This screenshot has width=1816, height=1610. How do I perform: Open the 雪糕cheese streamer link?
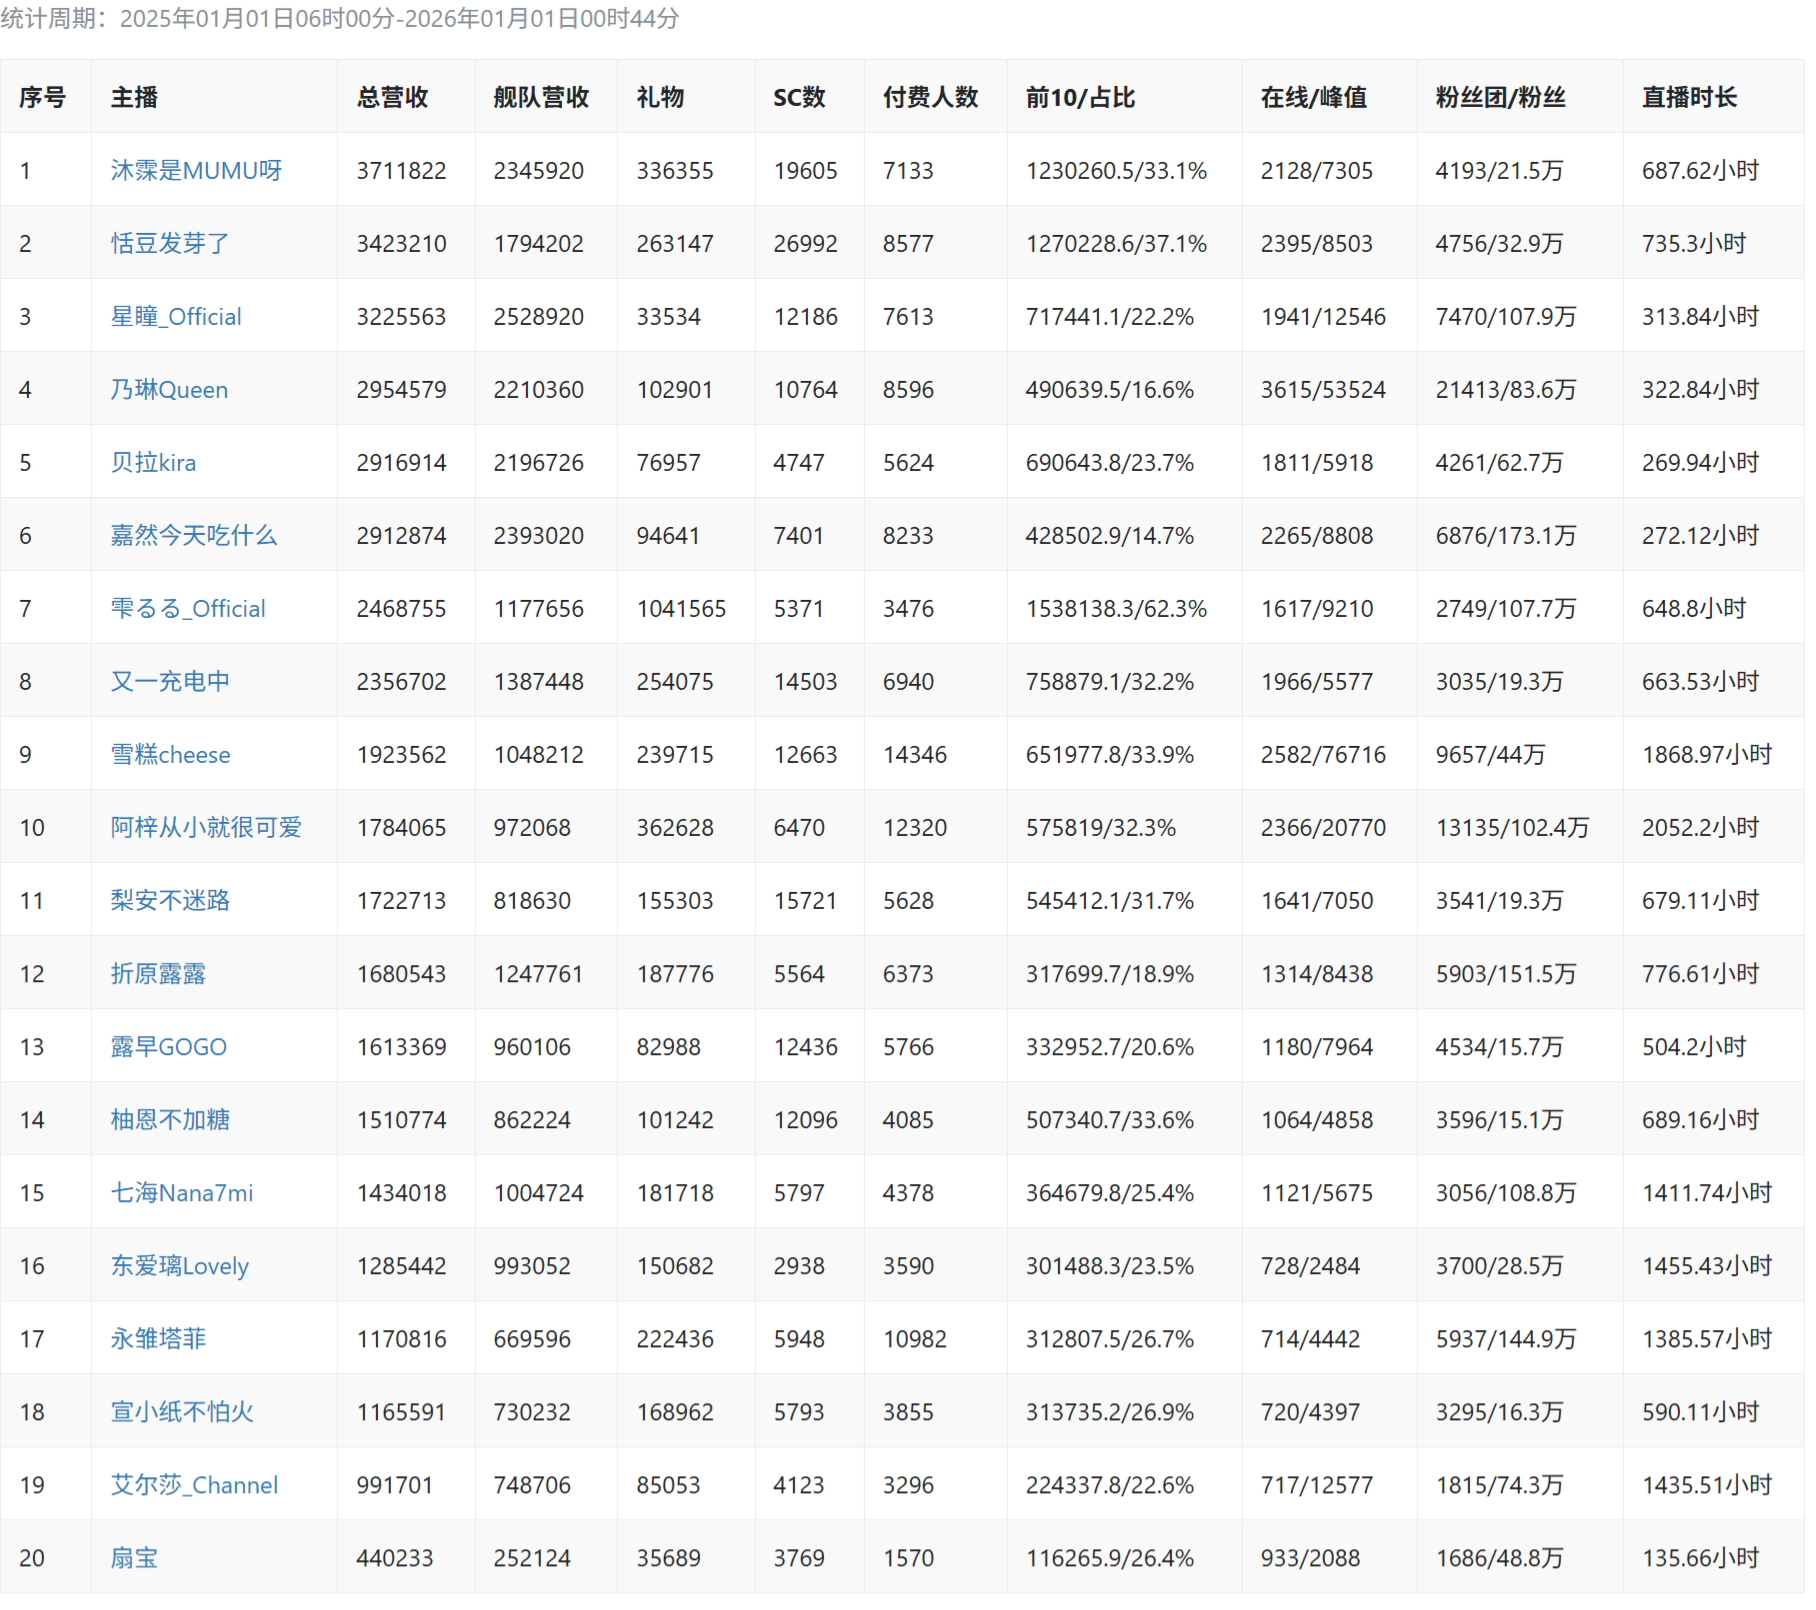point(170,755)
